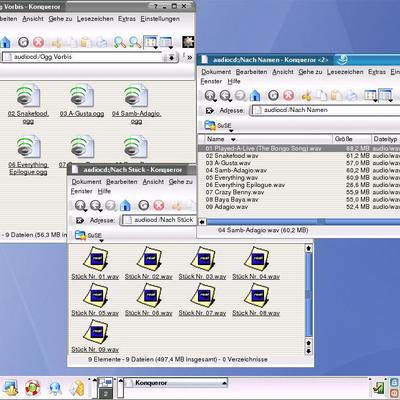Image resolution: width=400 pixels, height=400 pixels.
Task: Open the 03 A-Gusta.ogg file
Action: point(82,100)
